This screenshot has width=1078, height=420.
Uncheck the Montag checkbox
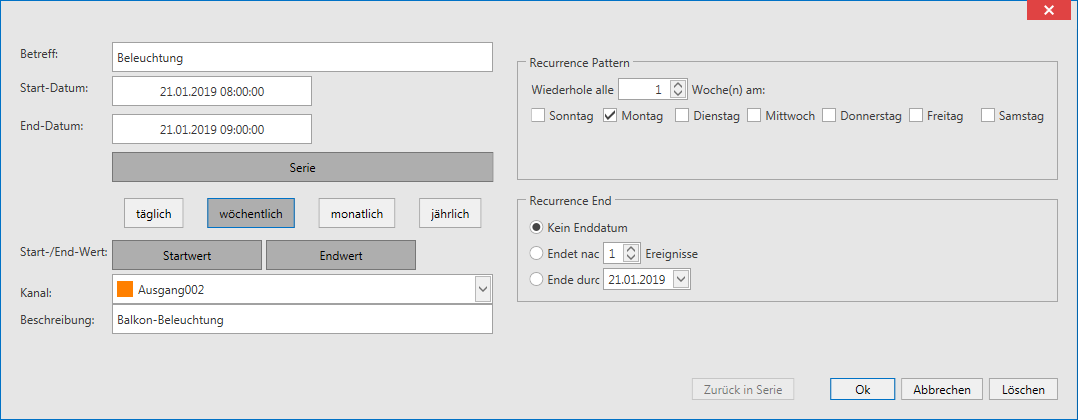(x=610, y=116)
